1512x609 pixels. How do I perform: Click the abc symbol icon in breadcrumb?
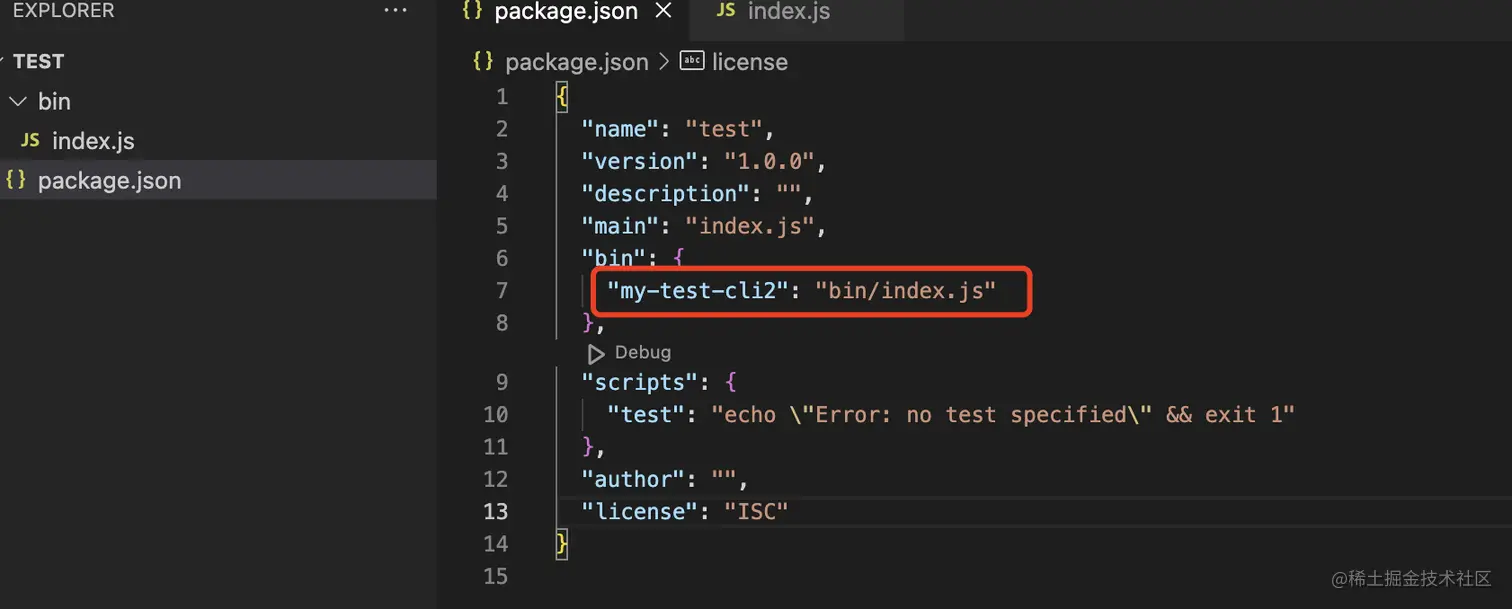click(692, 61)
